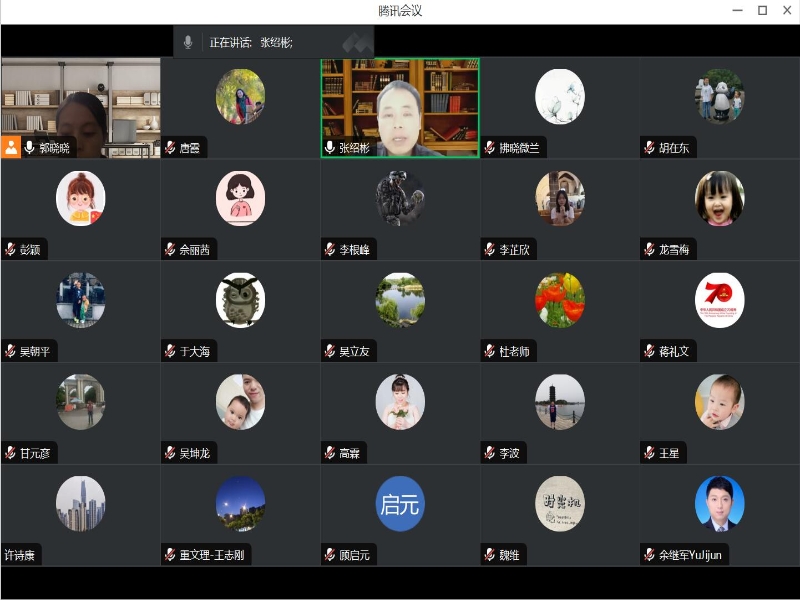
Task: Click muted mic icon next to 高霖
Action: click(330, 454)
